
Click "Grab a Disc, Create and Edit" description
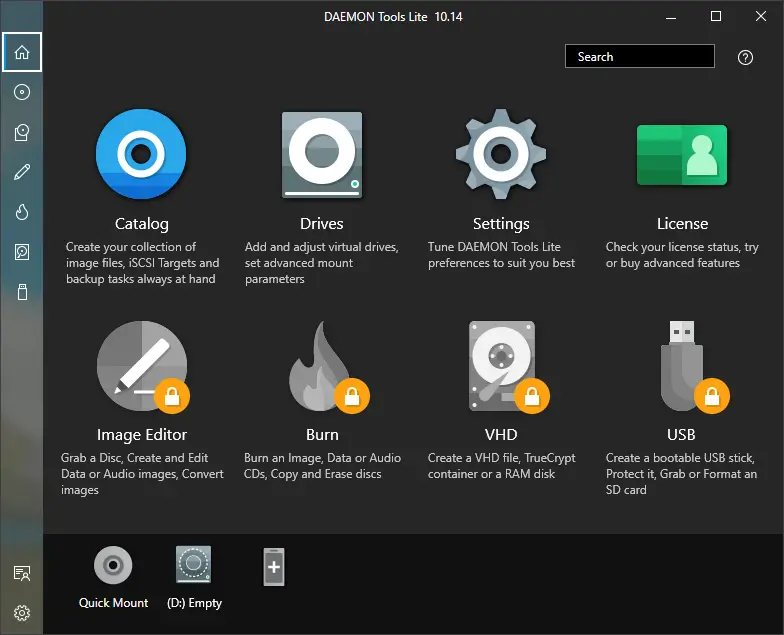pos(134,458)
